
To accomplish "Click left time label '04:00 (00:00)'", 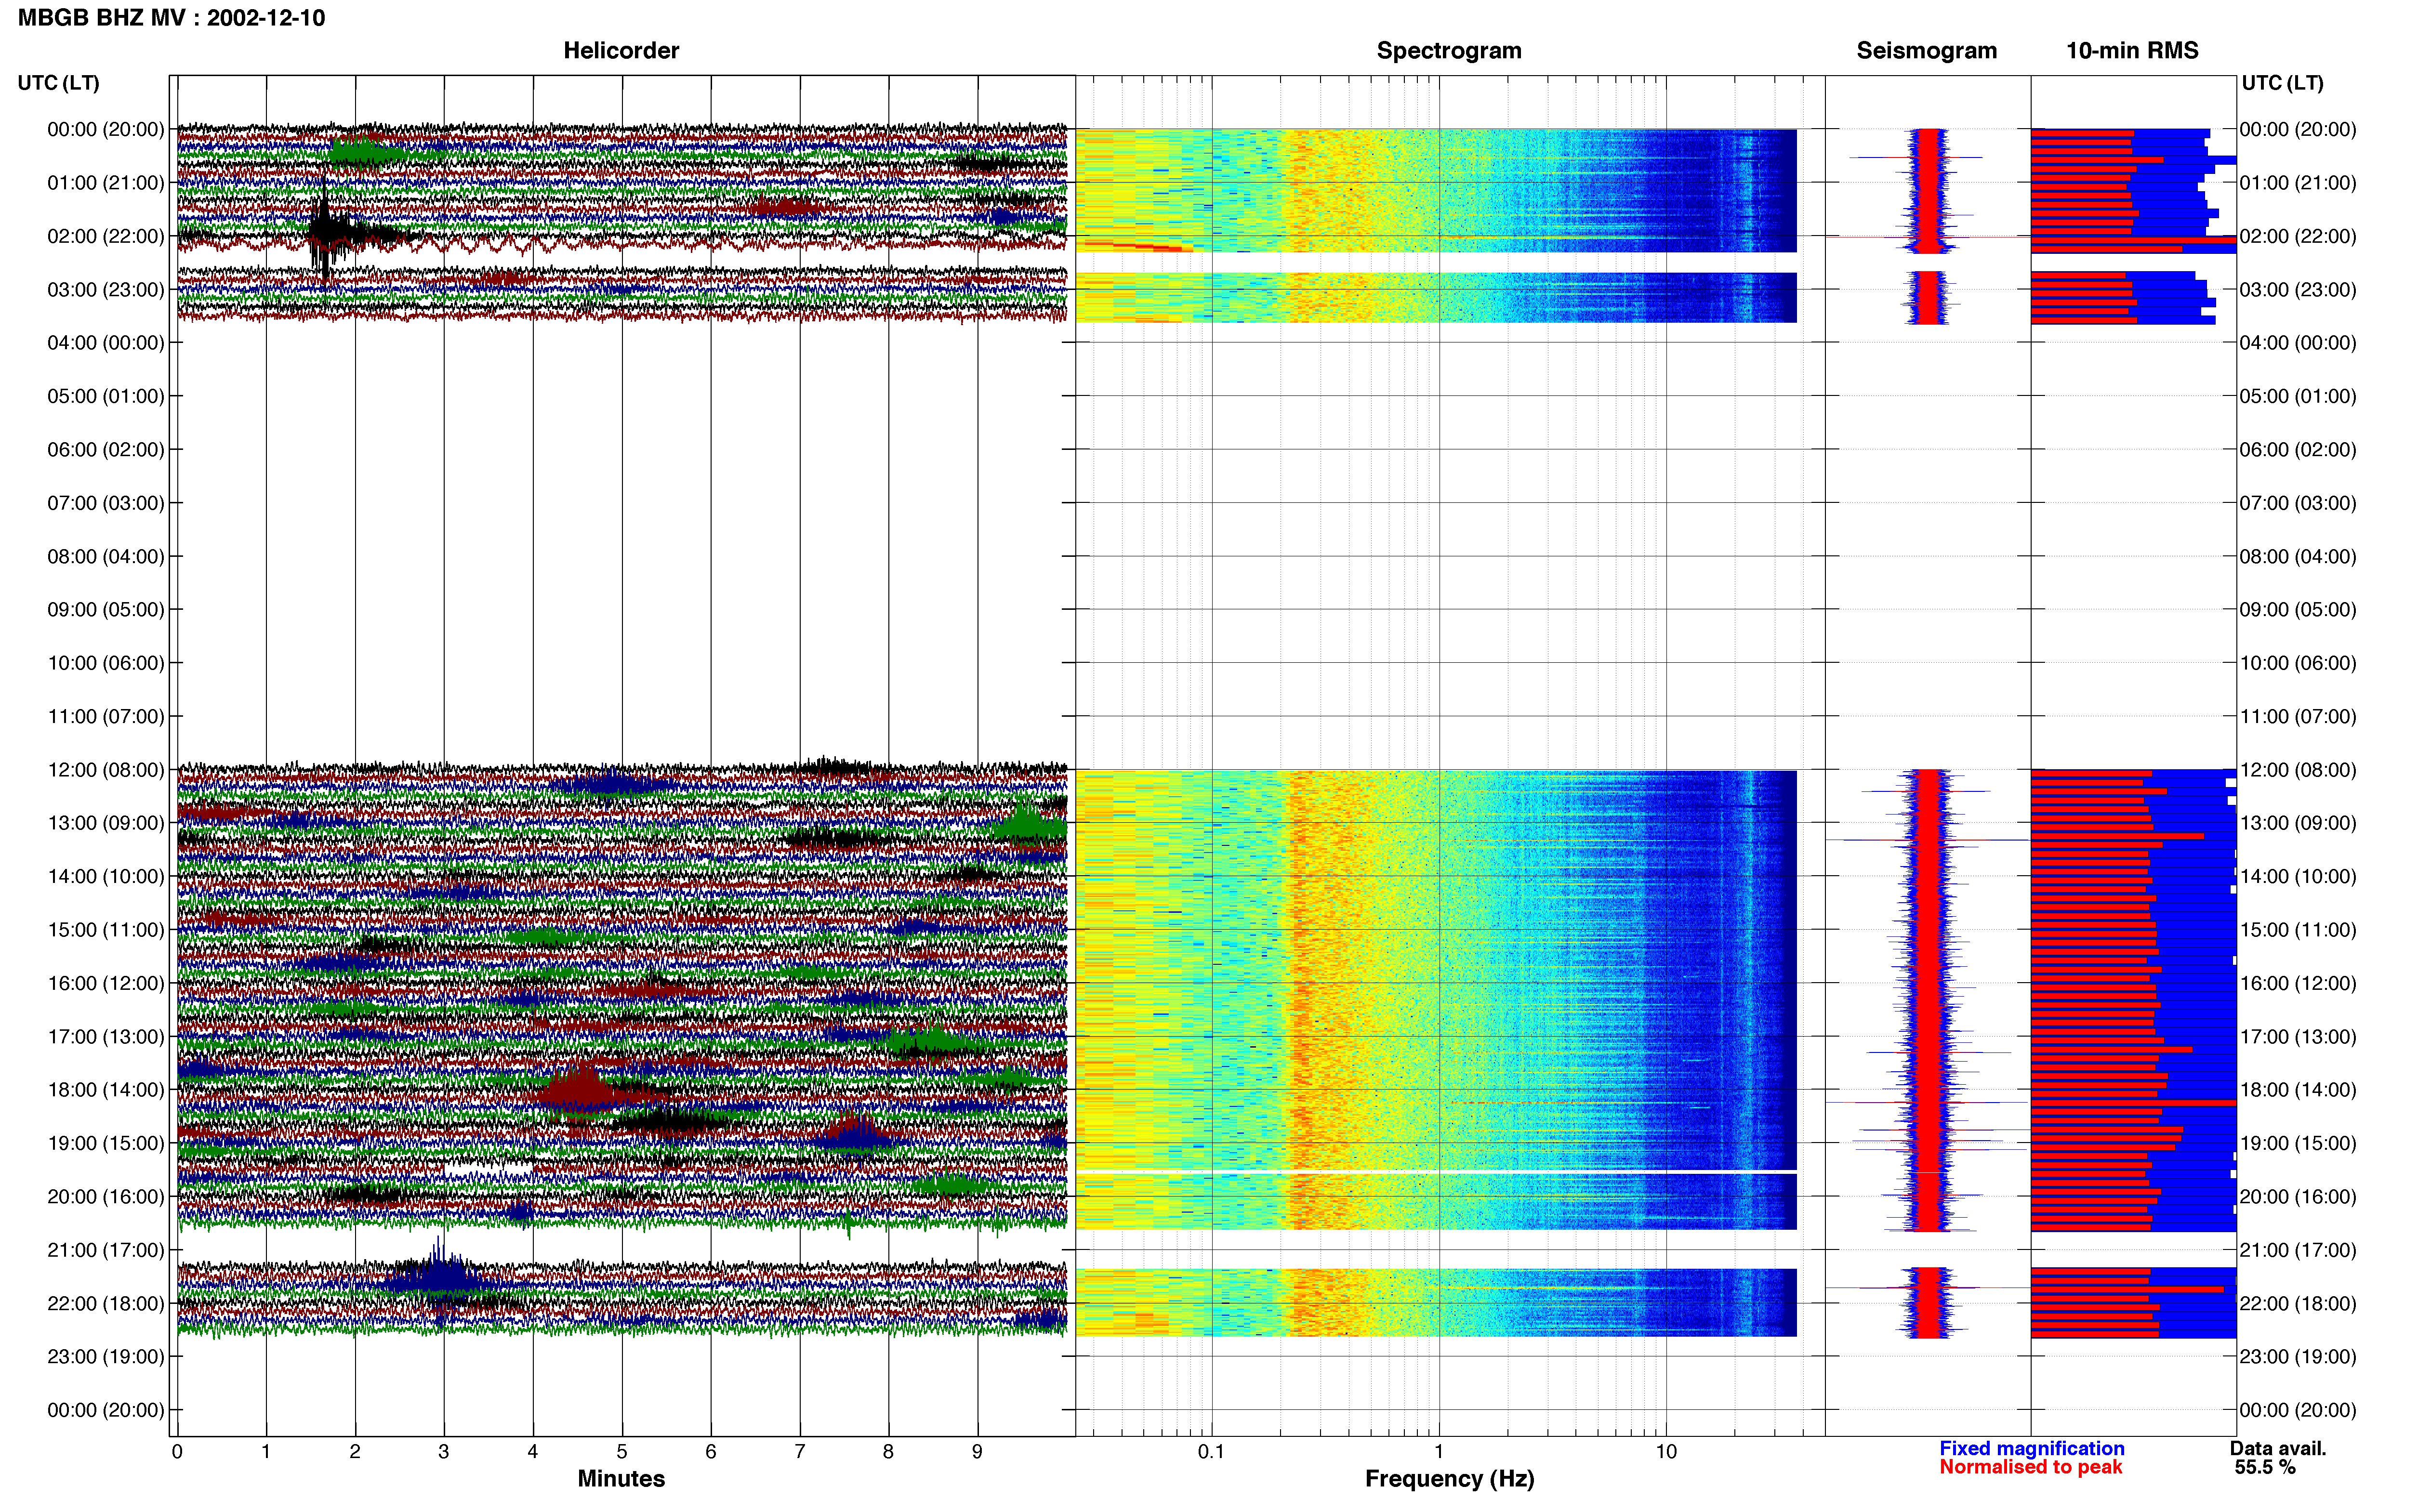I will [105, 342].
